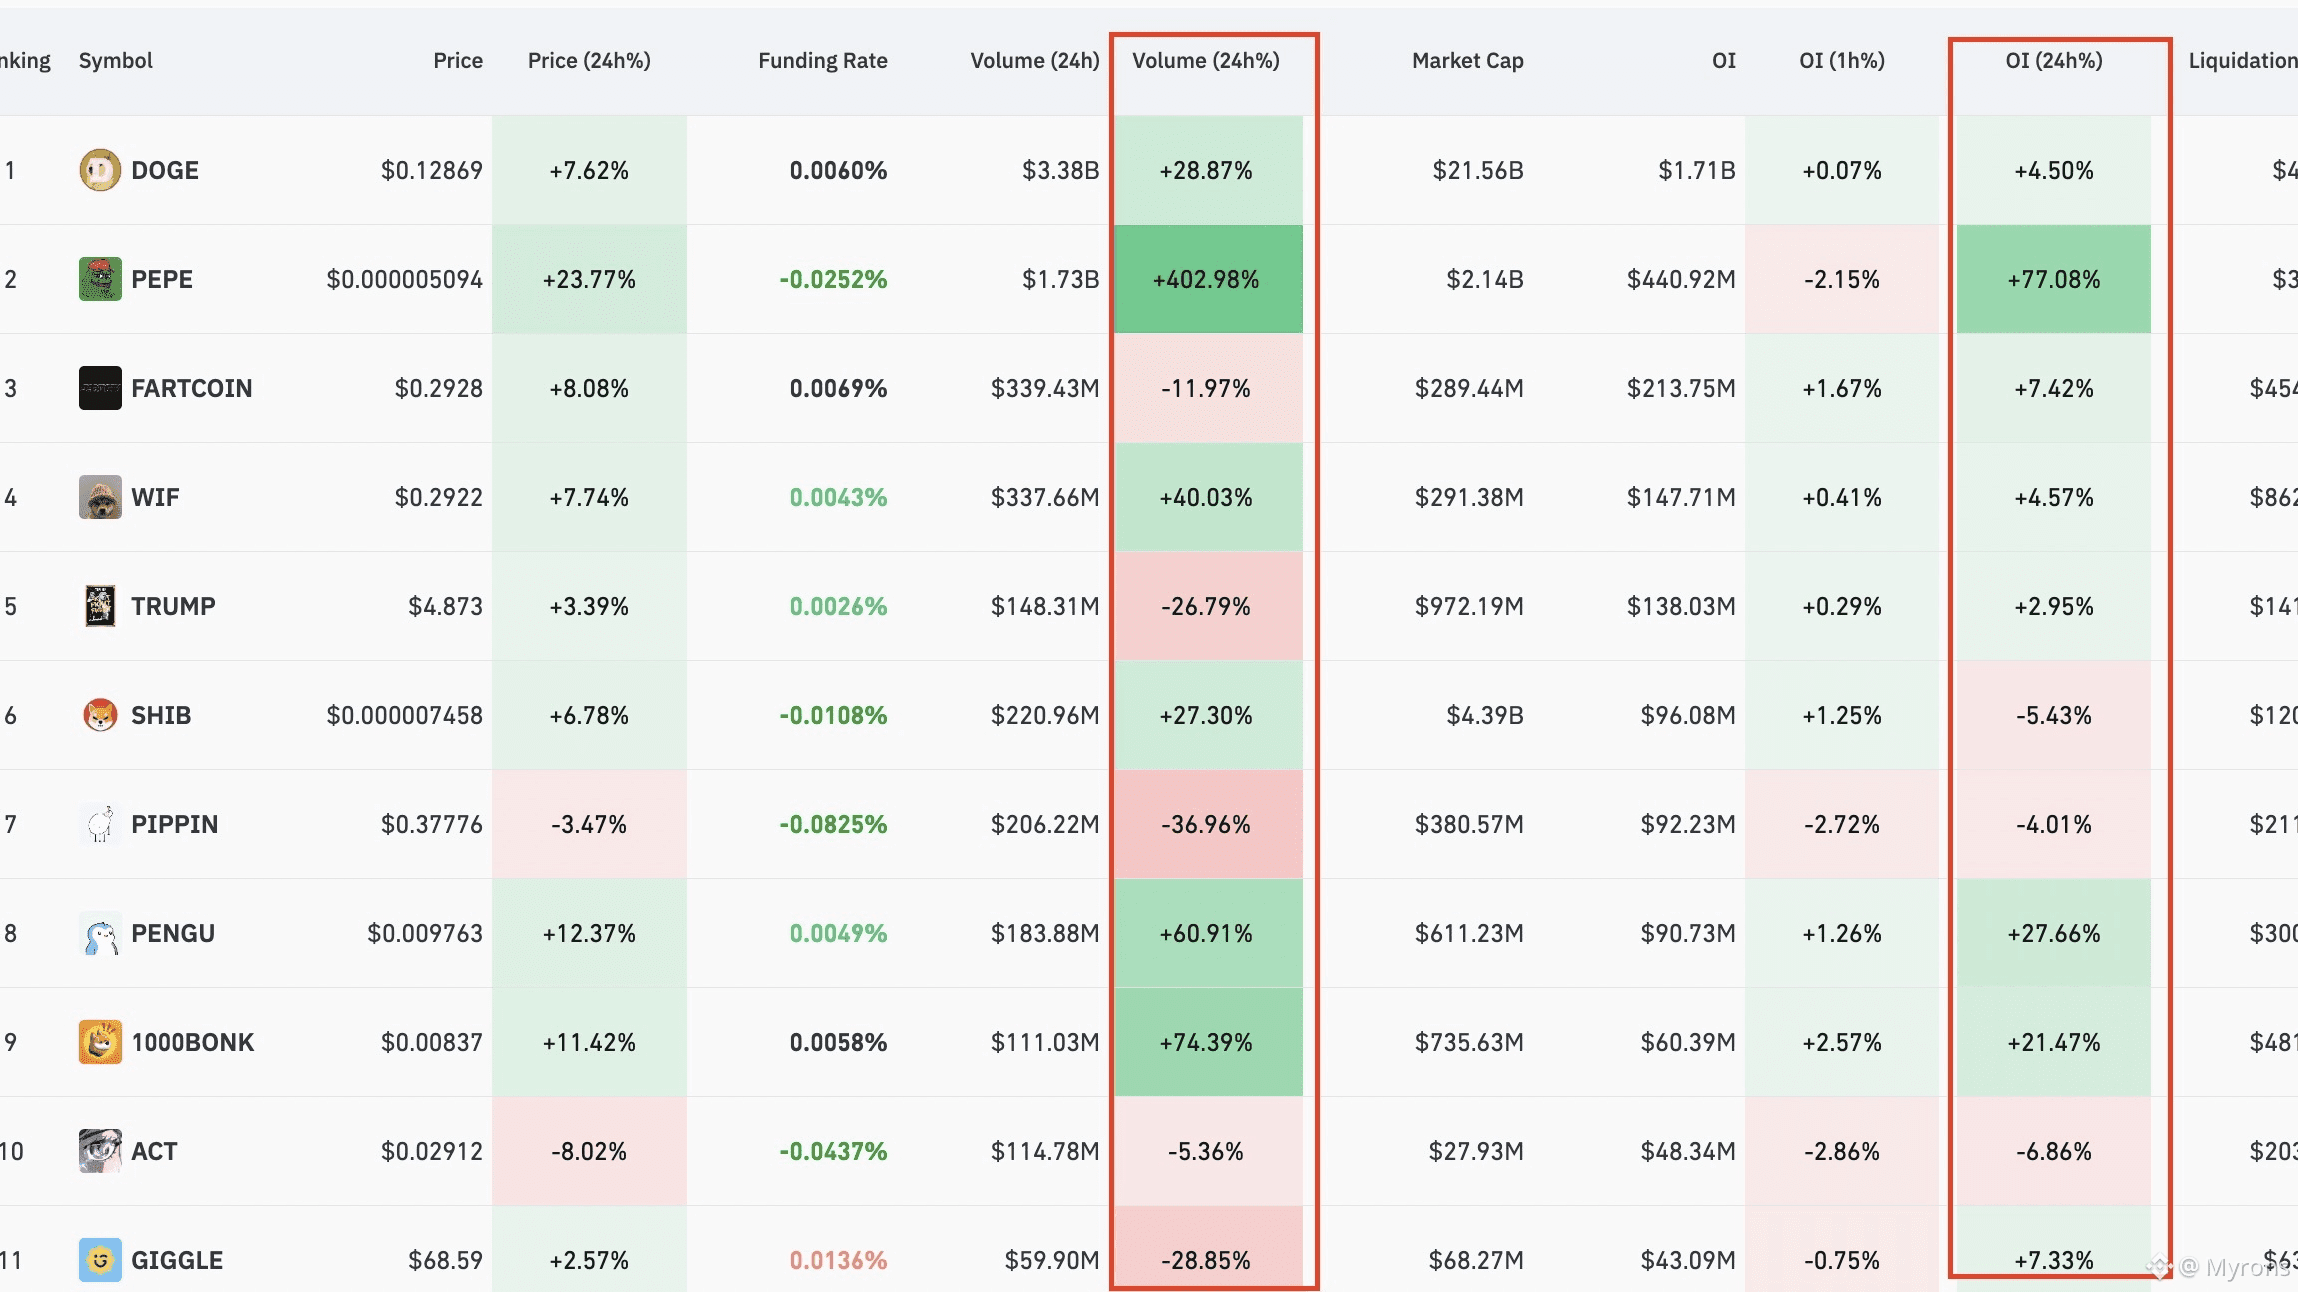This screenshot has height=1292, width=2298.
Task: Sort by Price (24h%) column header
Action: (x=589, y=61)
